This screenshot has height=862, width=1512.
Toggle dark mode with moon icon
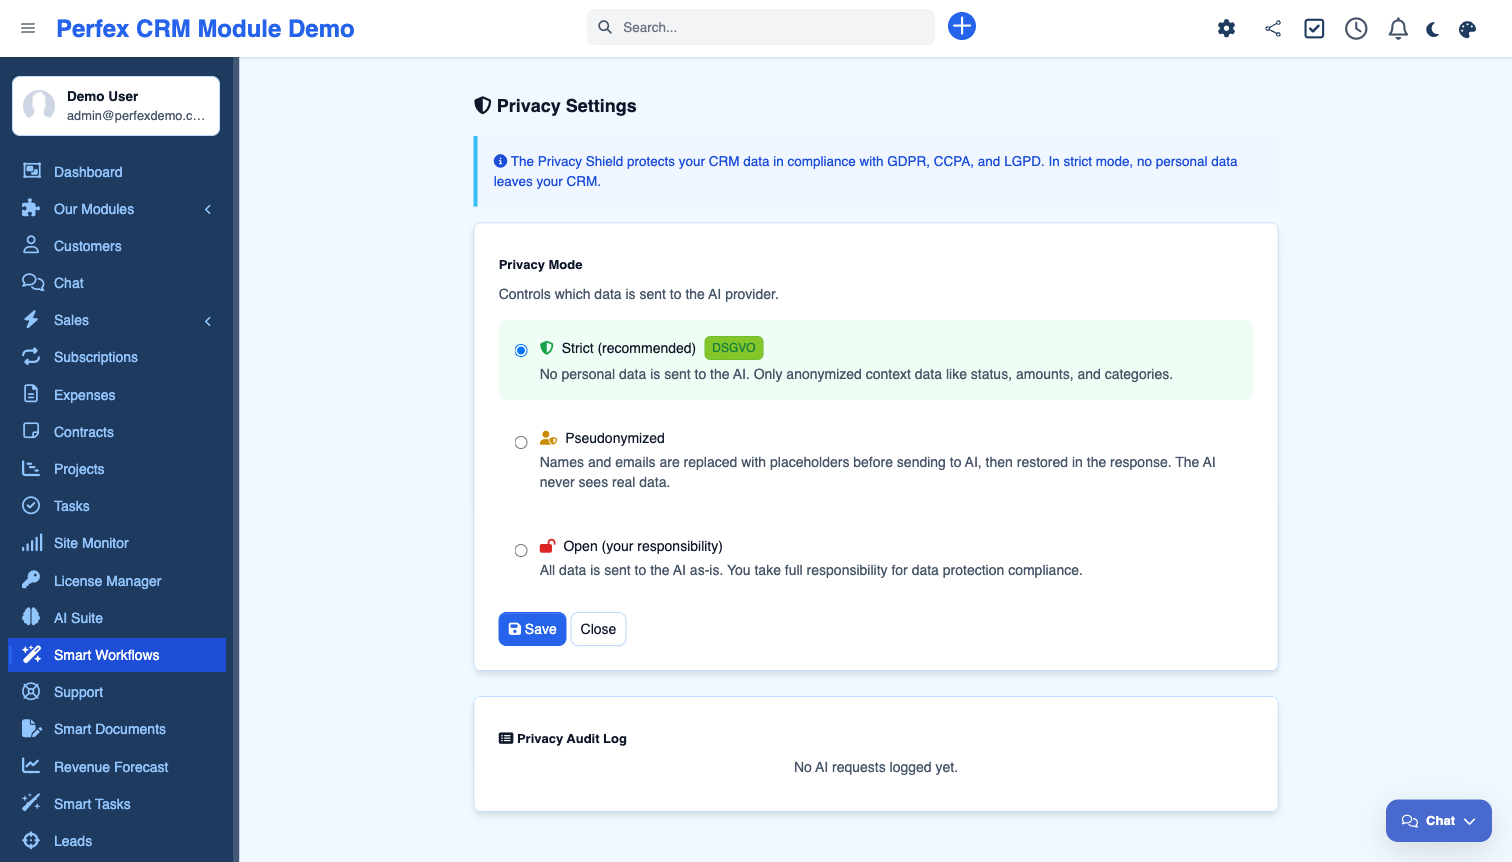click(x=1433, y=29)
